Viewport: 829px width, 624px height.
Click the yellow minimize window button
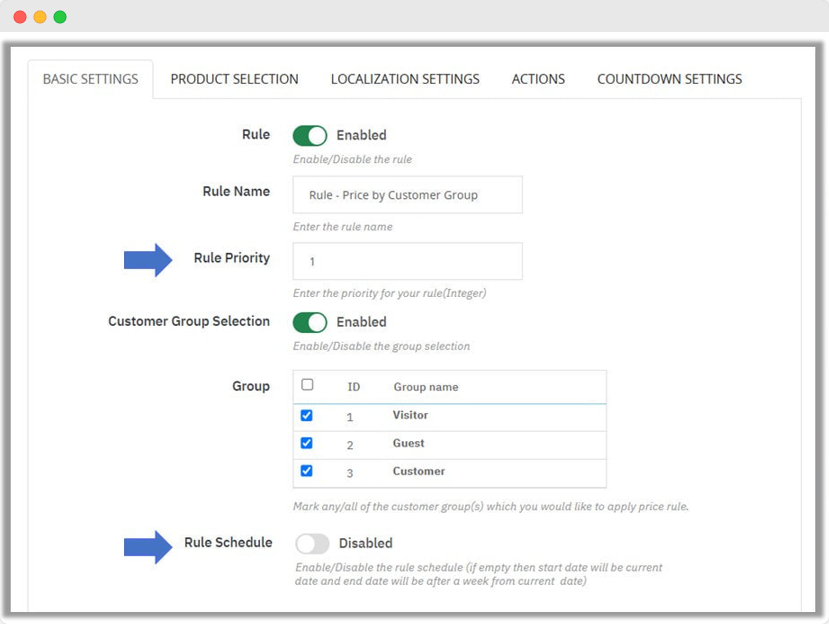click(40, 17)
